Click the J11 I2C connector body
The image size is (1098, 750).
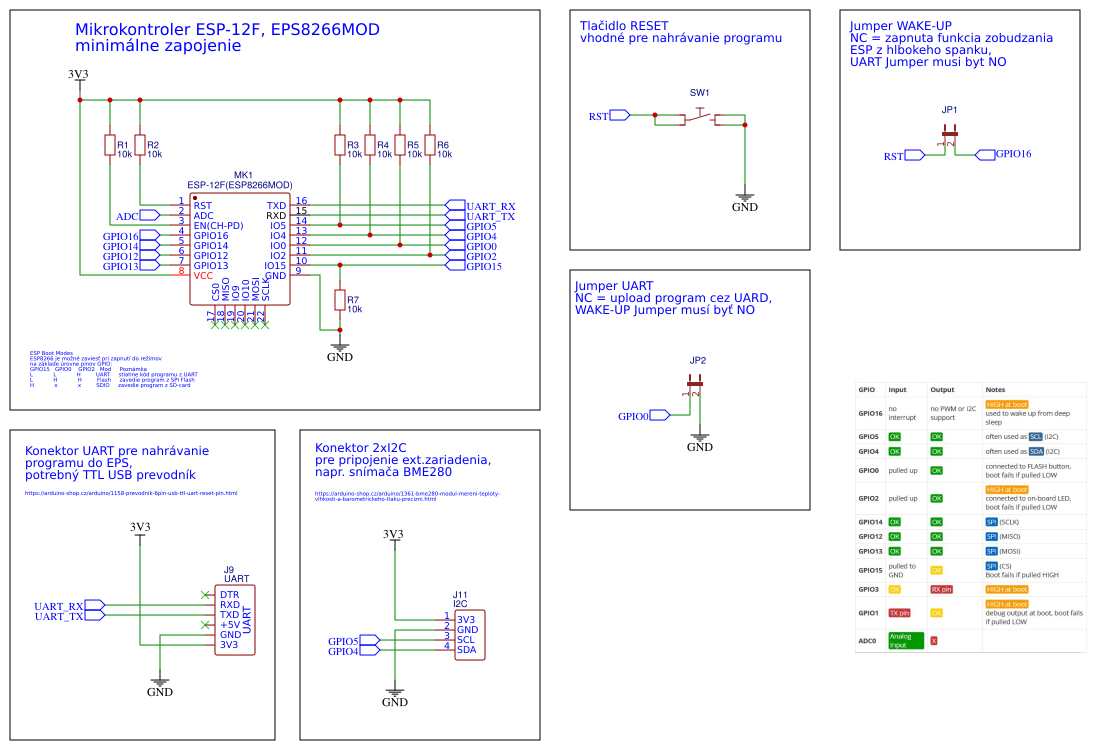[469, 634]
